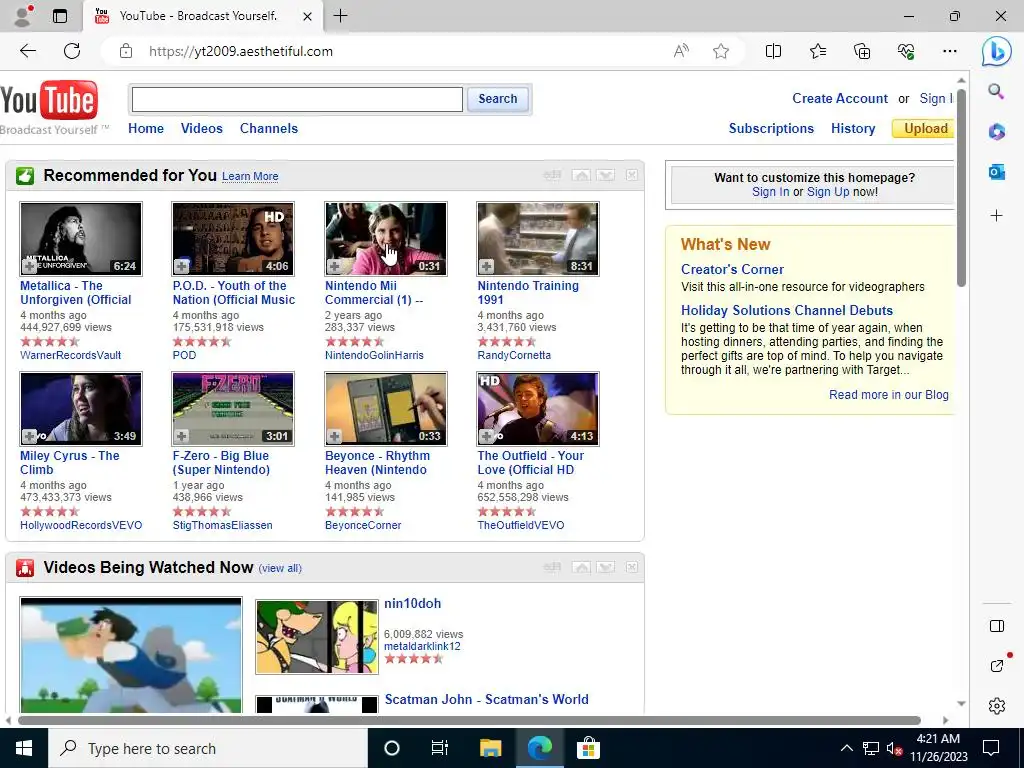Click Read more in our Blog
The width and height of the screenshot is (1024, 768).
click(x=889, y=394)
